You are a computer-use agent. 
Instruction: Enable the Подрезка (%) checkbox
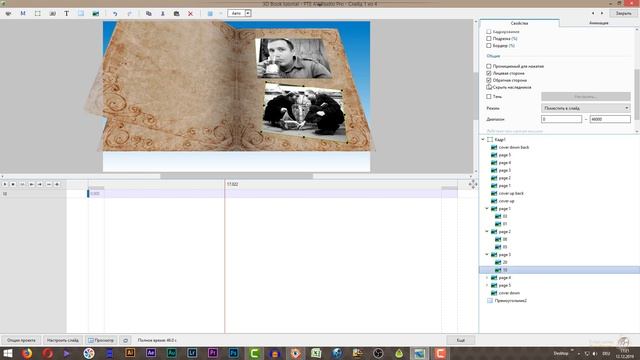coord(489,38)
